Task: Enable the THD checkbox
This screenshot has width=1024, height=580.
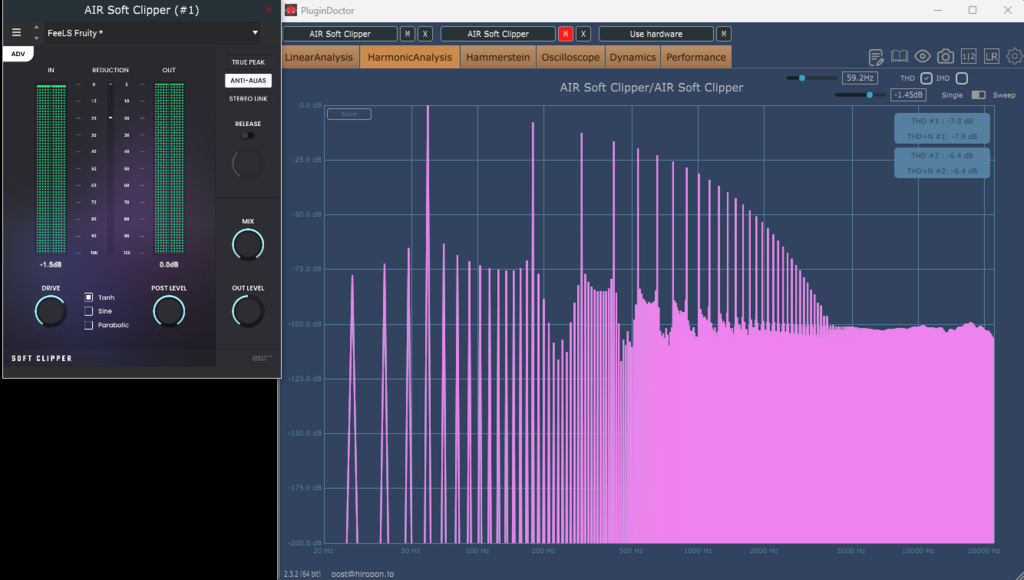Action: tap(926, 78)
